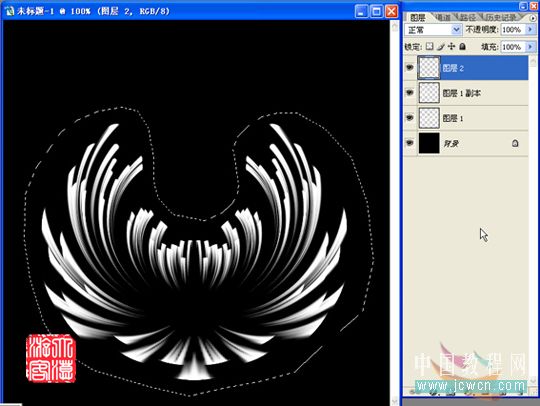The image size is (540, 406).
Task: Open the 填充 fill slider arrow
Action: pos(530,46)
